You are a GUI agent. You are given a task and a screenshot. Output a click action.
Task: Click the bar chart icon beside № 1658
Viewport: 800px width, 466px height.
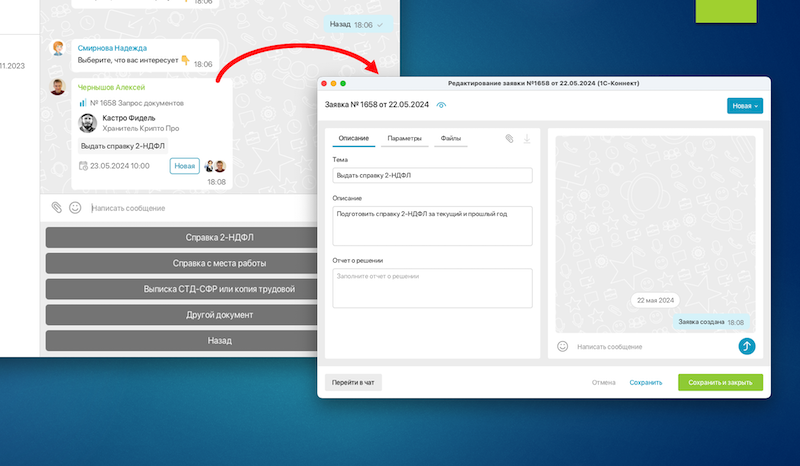coord(83,103)
